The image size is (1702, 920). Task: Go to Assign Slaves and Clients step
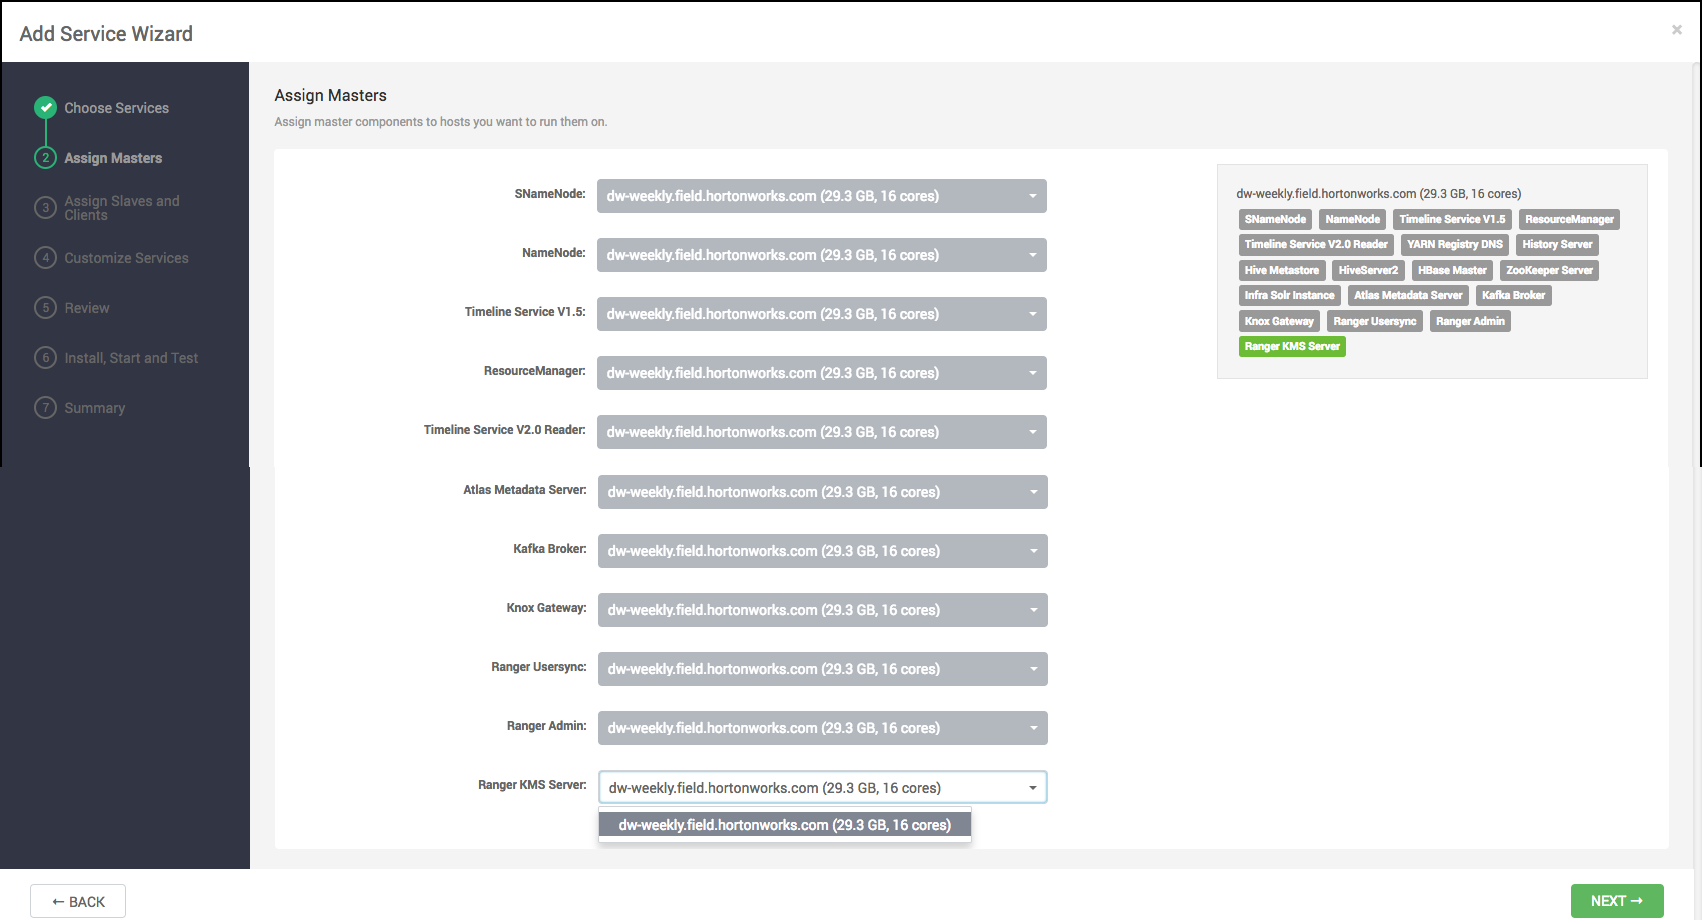122,208
